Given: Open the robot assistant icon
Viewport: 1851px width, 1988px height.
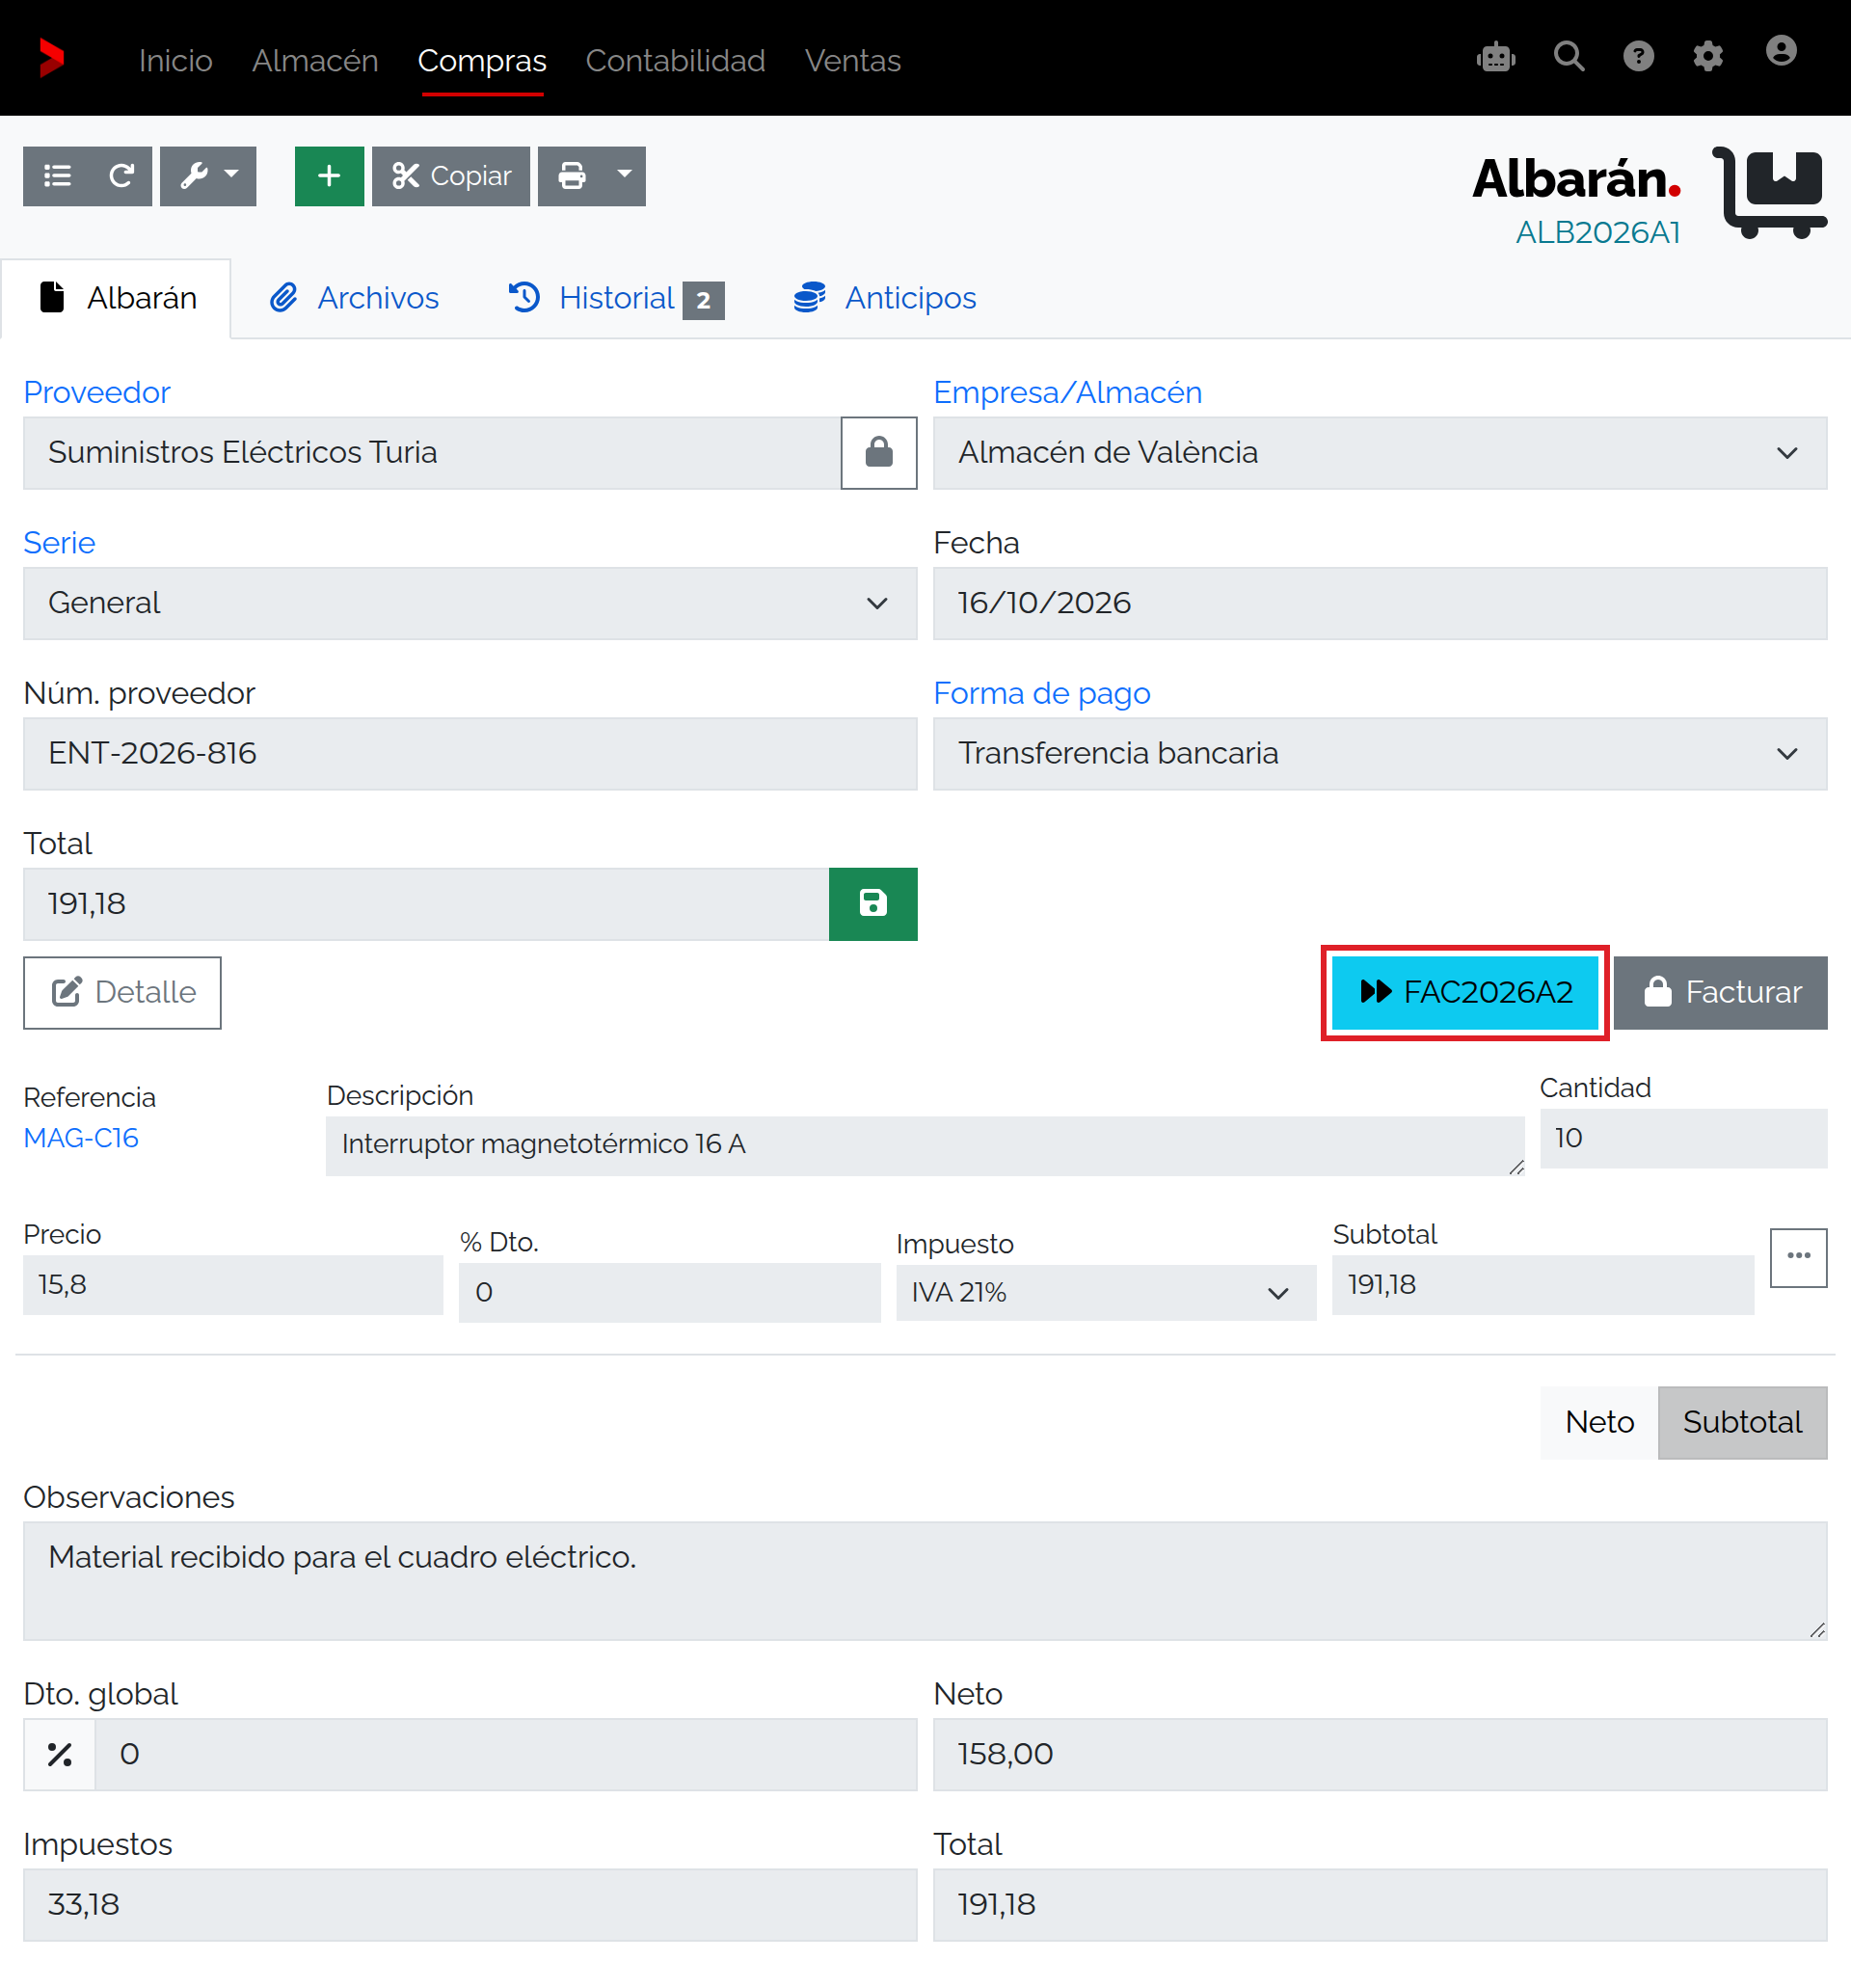Looking at the screenshot, I should point(1496,57).
